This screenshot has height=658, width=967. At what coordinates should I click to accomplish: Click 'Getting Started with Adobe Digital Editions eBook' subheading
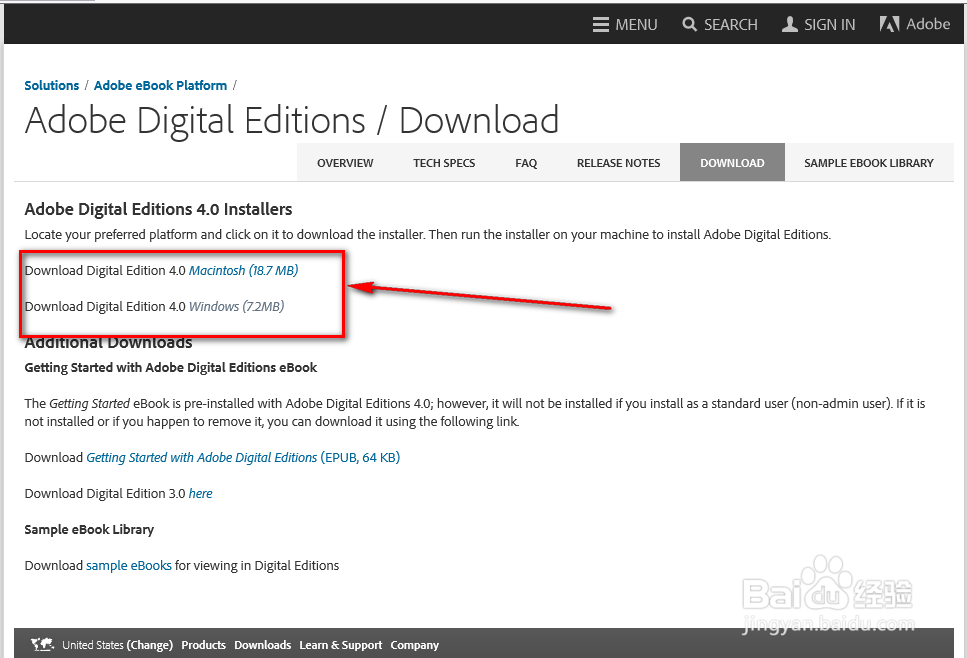tap(171, 368)
